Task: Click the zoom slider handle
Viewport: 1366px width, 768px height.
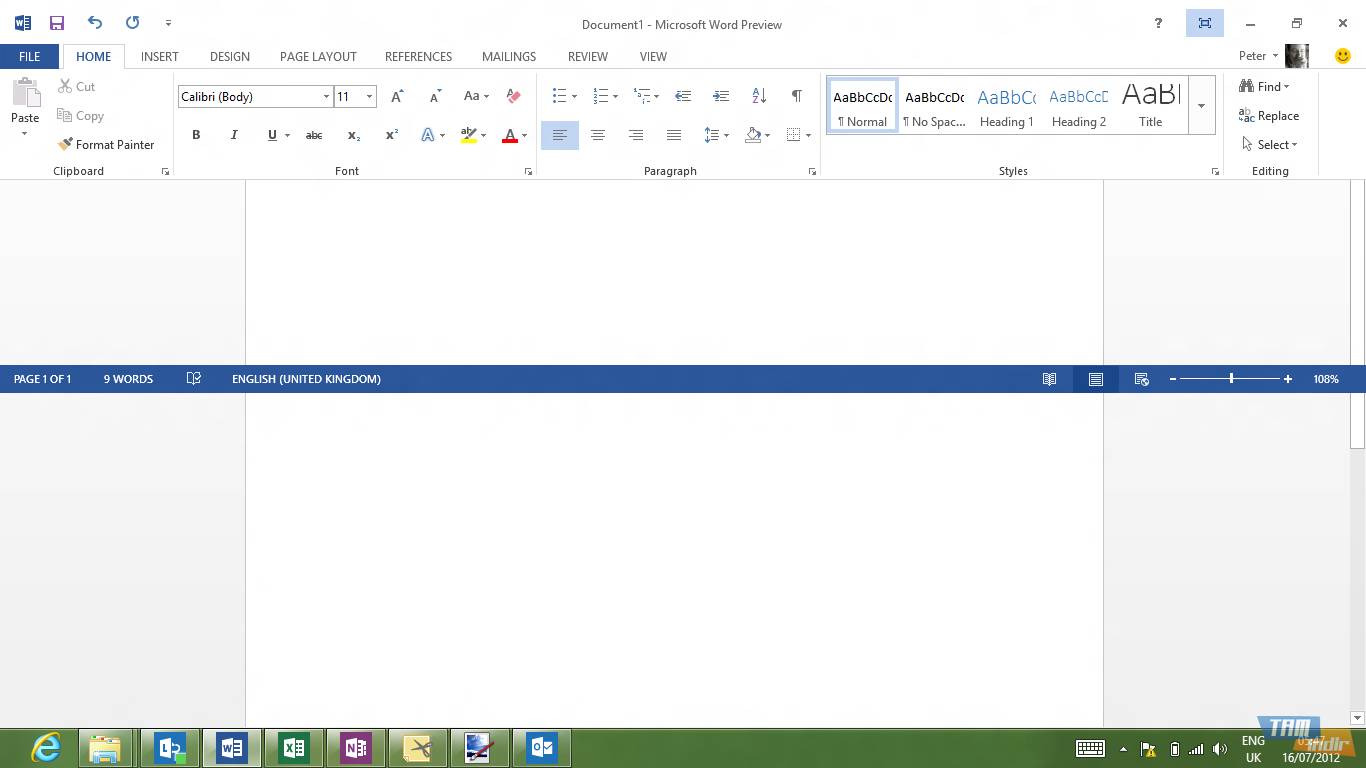Action: click(x=1231, y=379)
